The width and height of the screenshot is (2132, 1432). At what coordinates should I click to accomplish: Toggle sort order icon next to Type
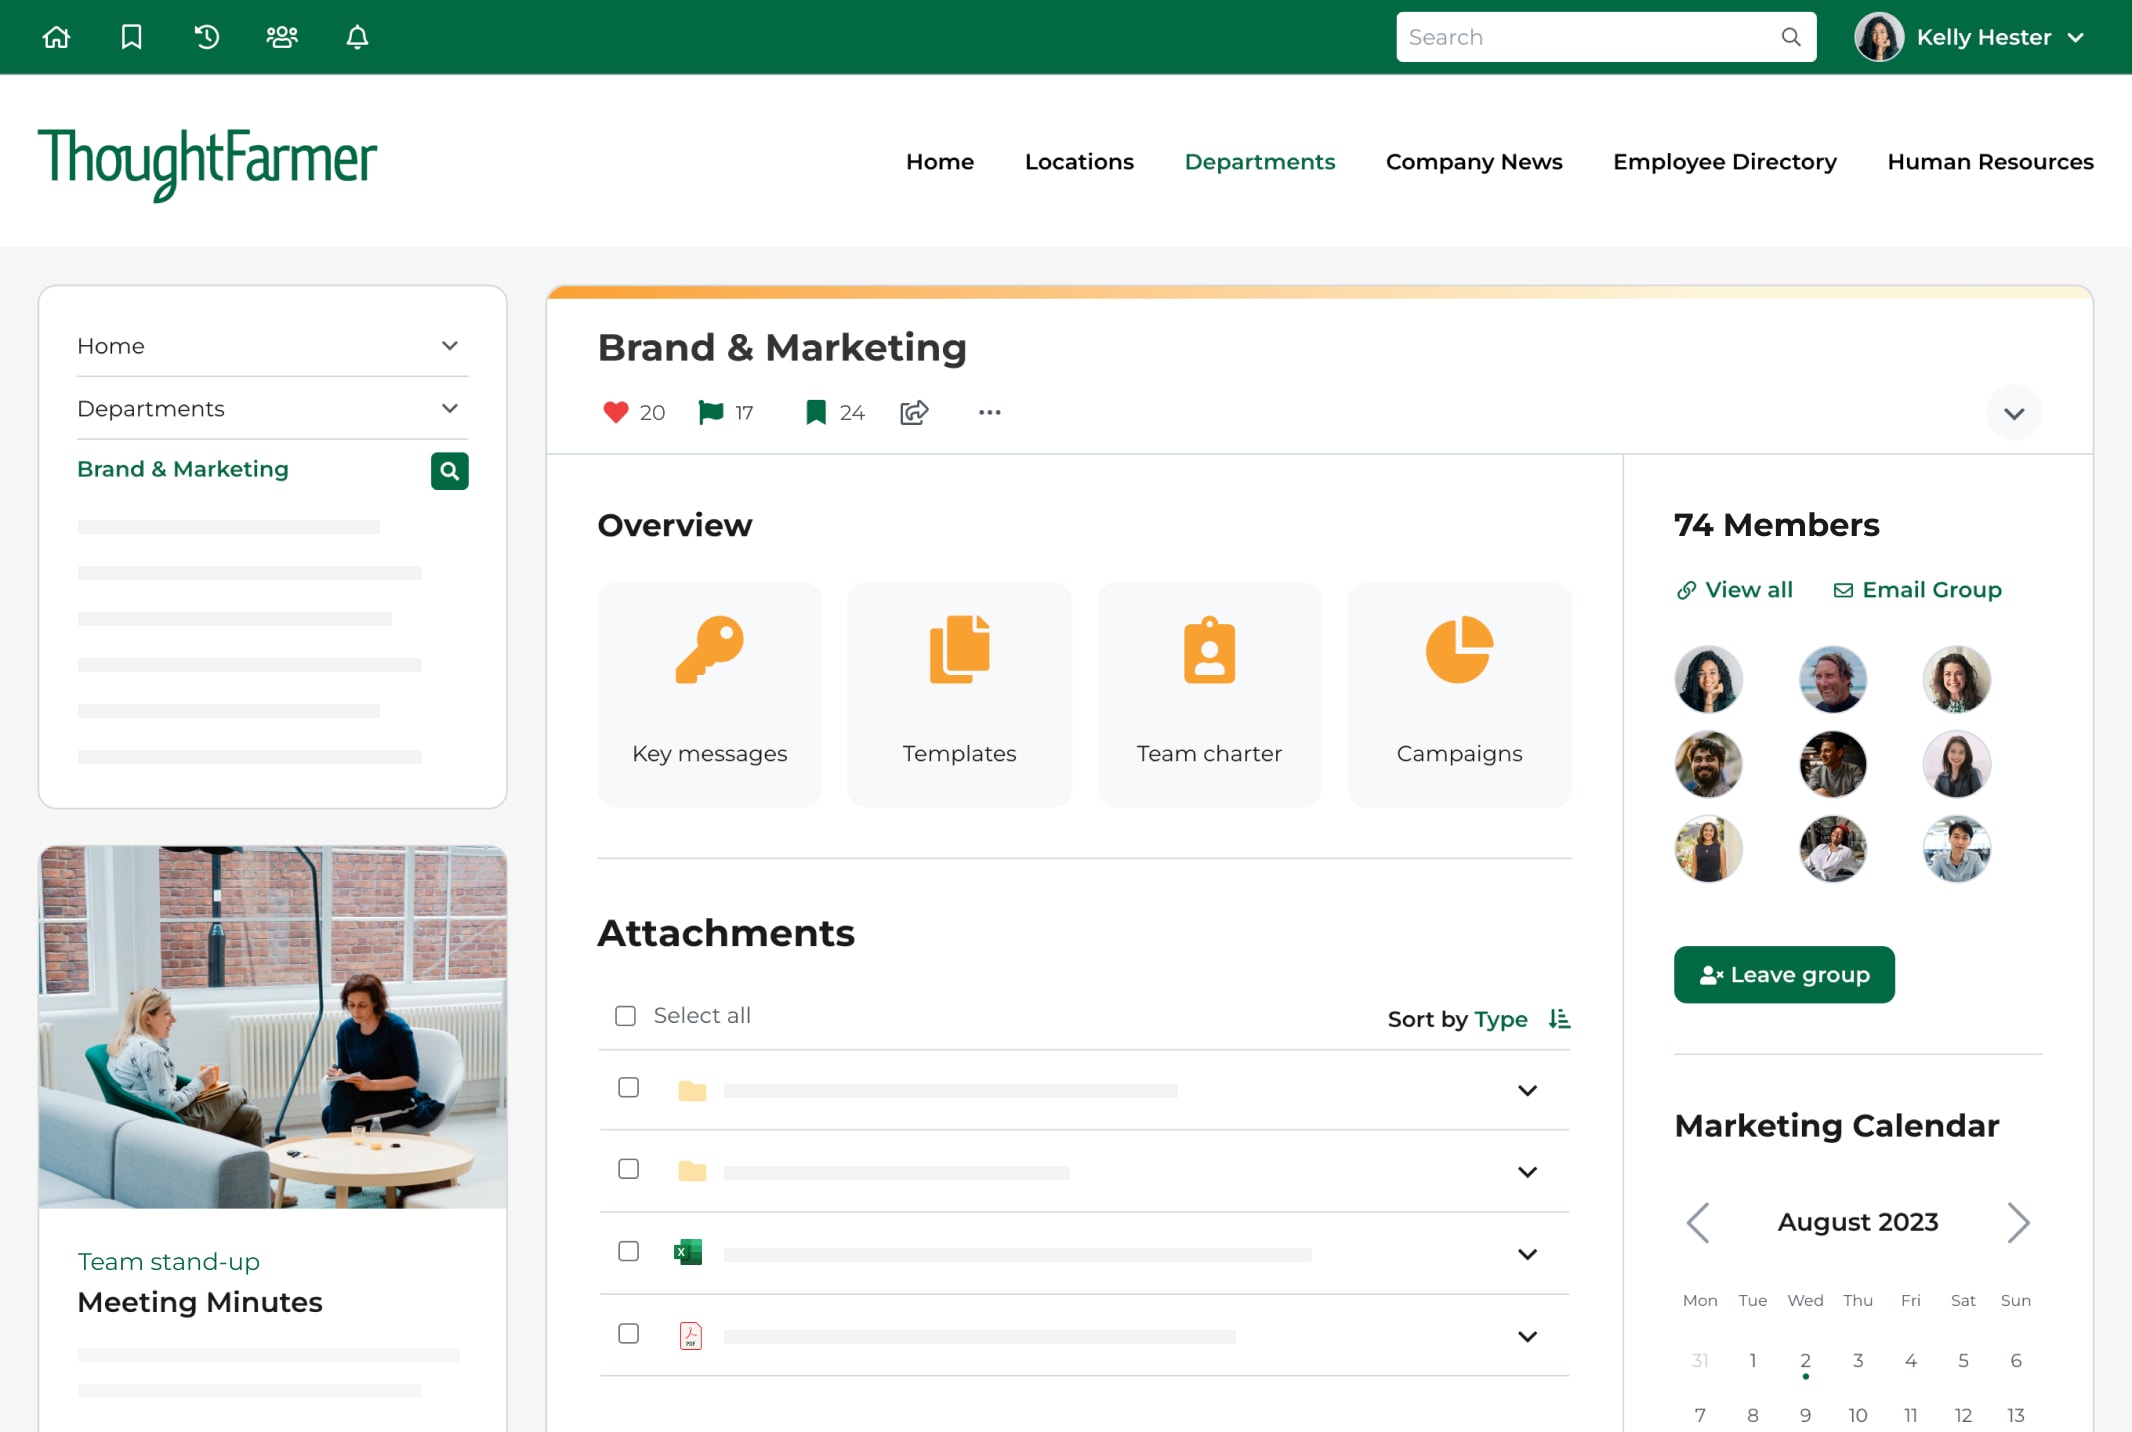[1559, 1019]
